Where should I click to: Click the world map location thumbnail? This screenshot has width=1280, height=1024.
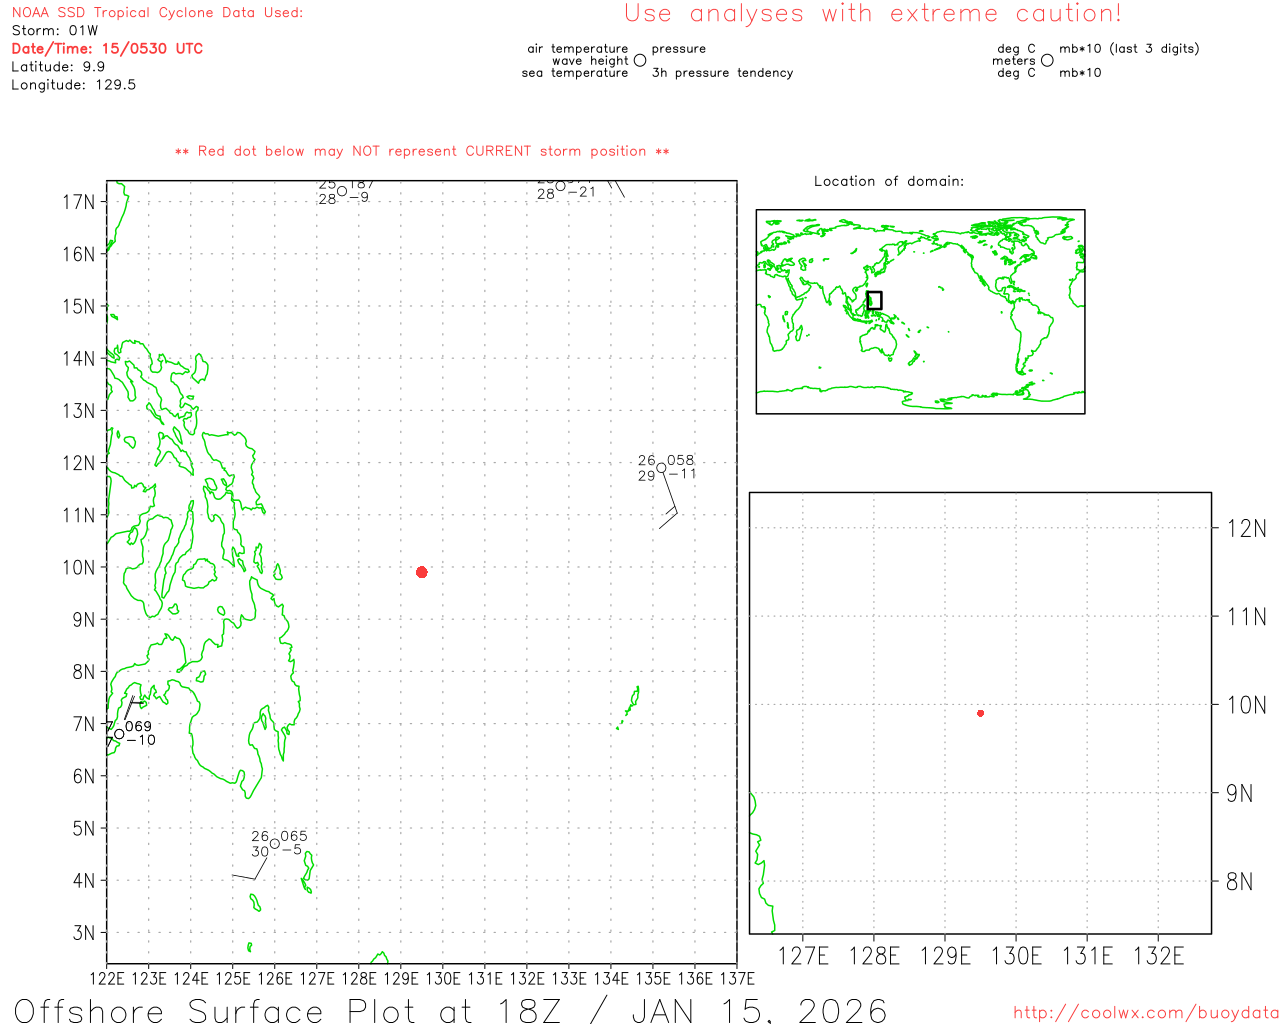920,312
